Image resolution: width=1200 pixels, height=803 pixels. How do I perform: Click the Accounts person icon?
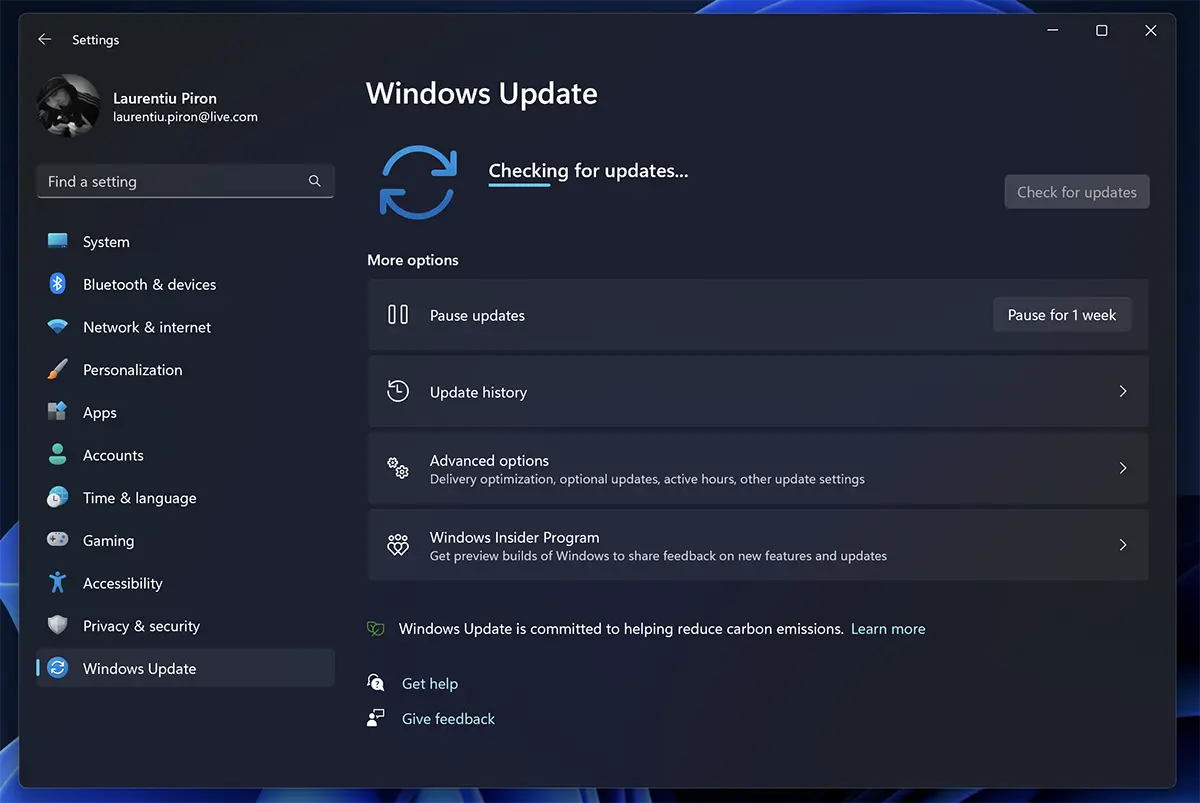58,455
